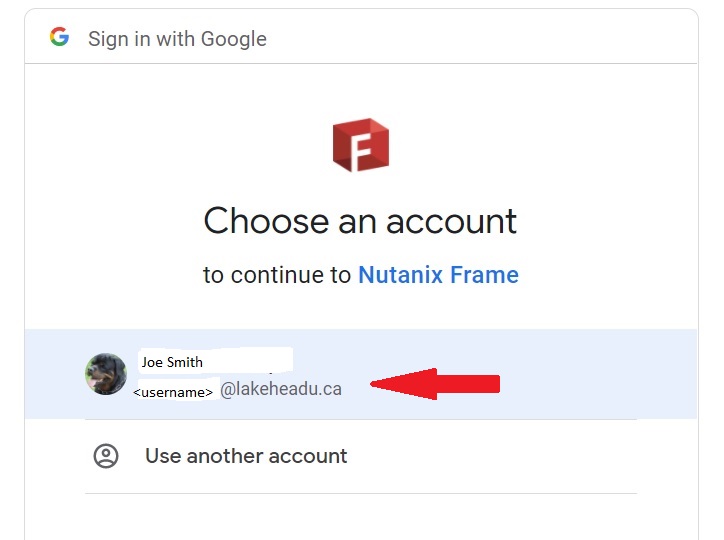Click the red Nutanix Frame cube logo
The width and height of the screenshot is (724, 540).
tap(360, 145)
